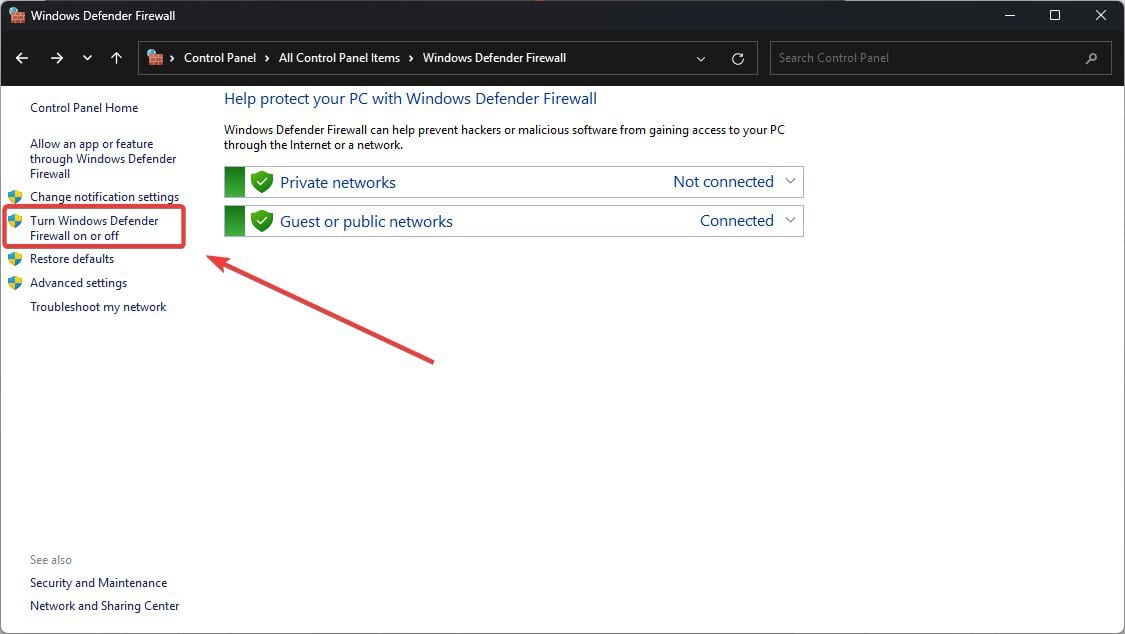Click the refresh icon in the address bar
1125x634 pixels.
(x=738, y=57)
